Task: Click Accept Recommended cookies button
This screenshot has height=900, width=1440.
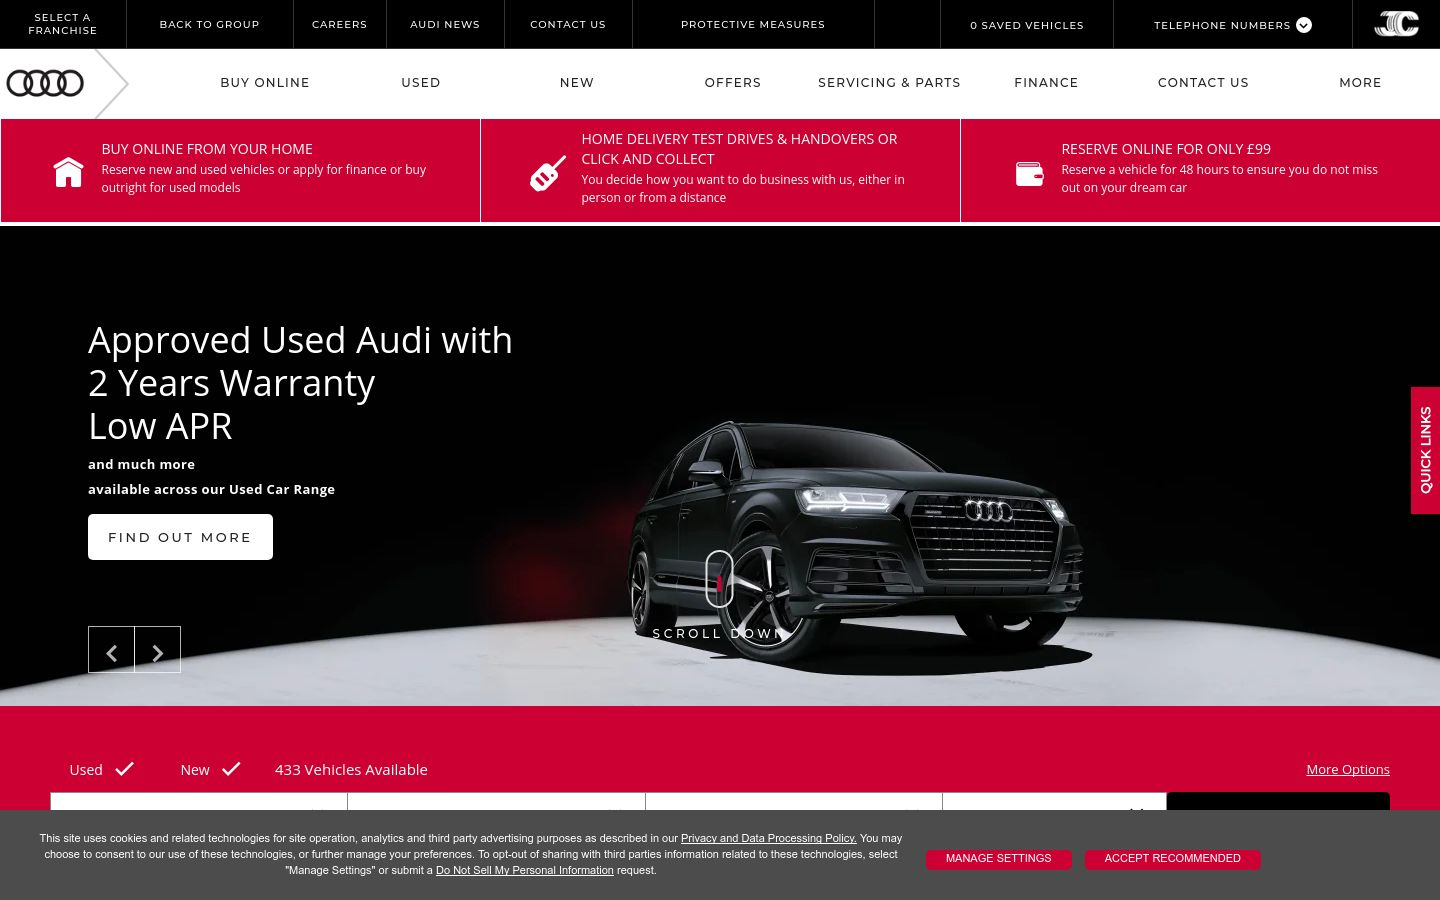Action: click(1172, 859)
